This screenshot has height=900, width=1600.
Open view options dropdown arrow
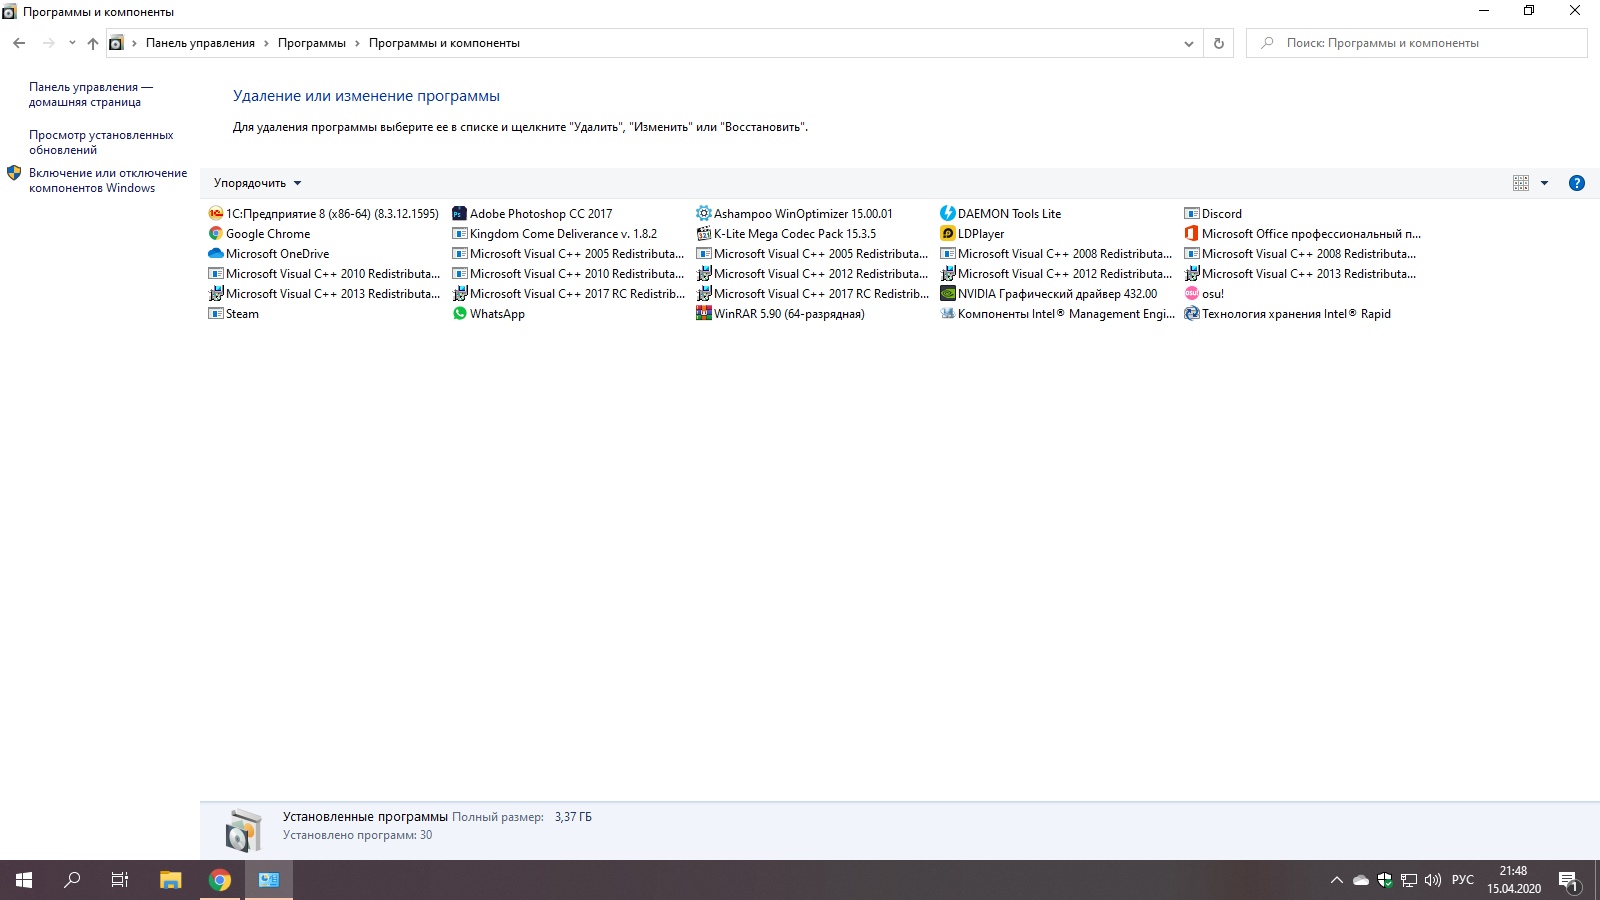point(1544,183)
